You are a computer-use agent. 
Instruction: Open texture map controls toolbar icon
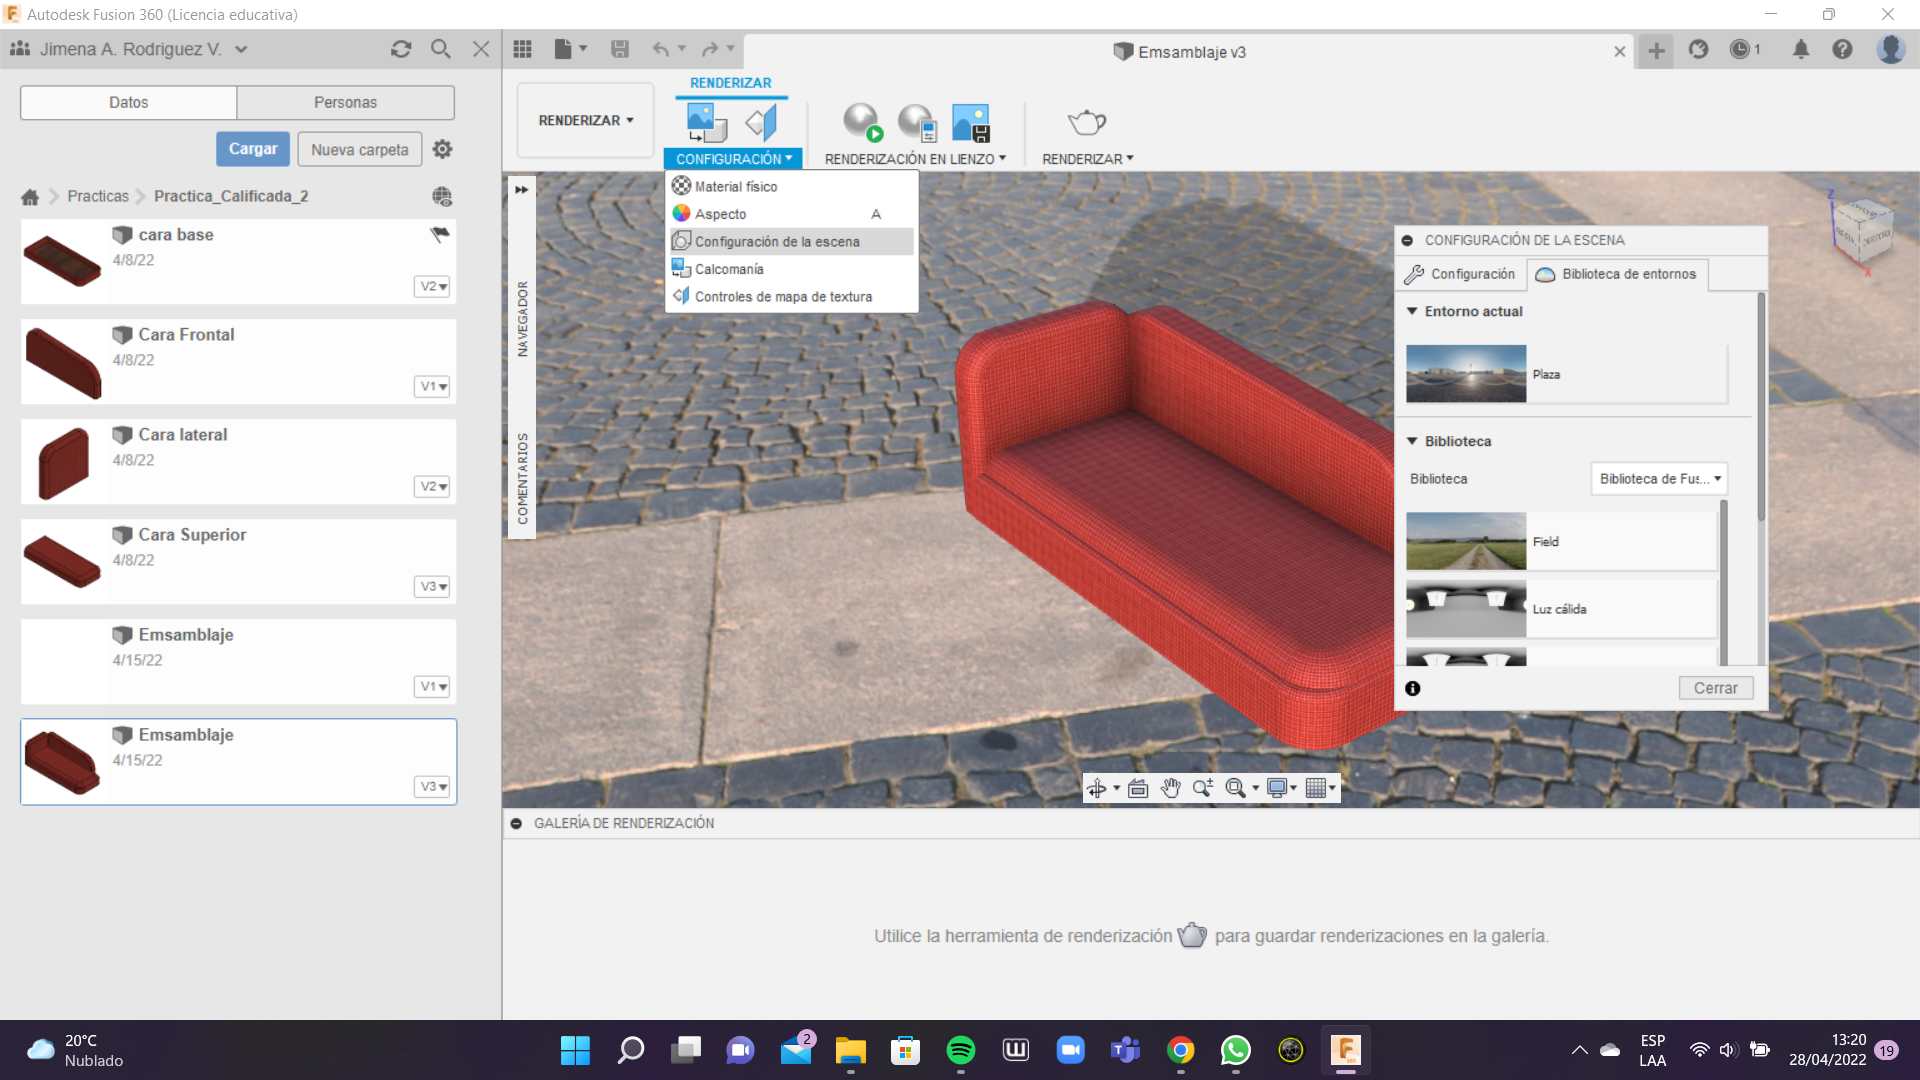click(762, 122)
